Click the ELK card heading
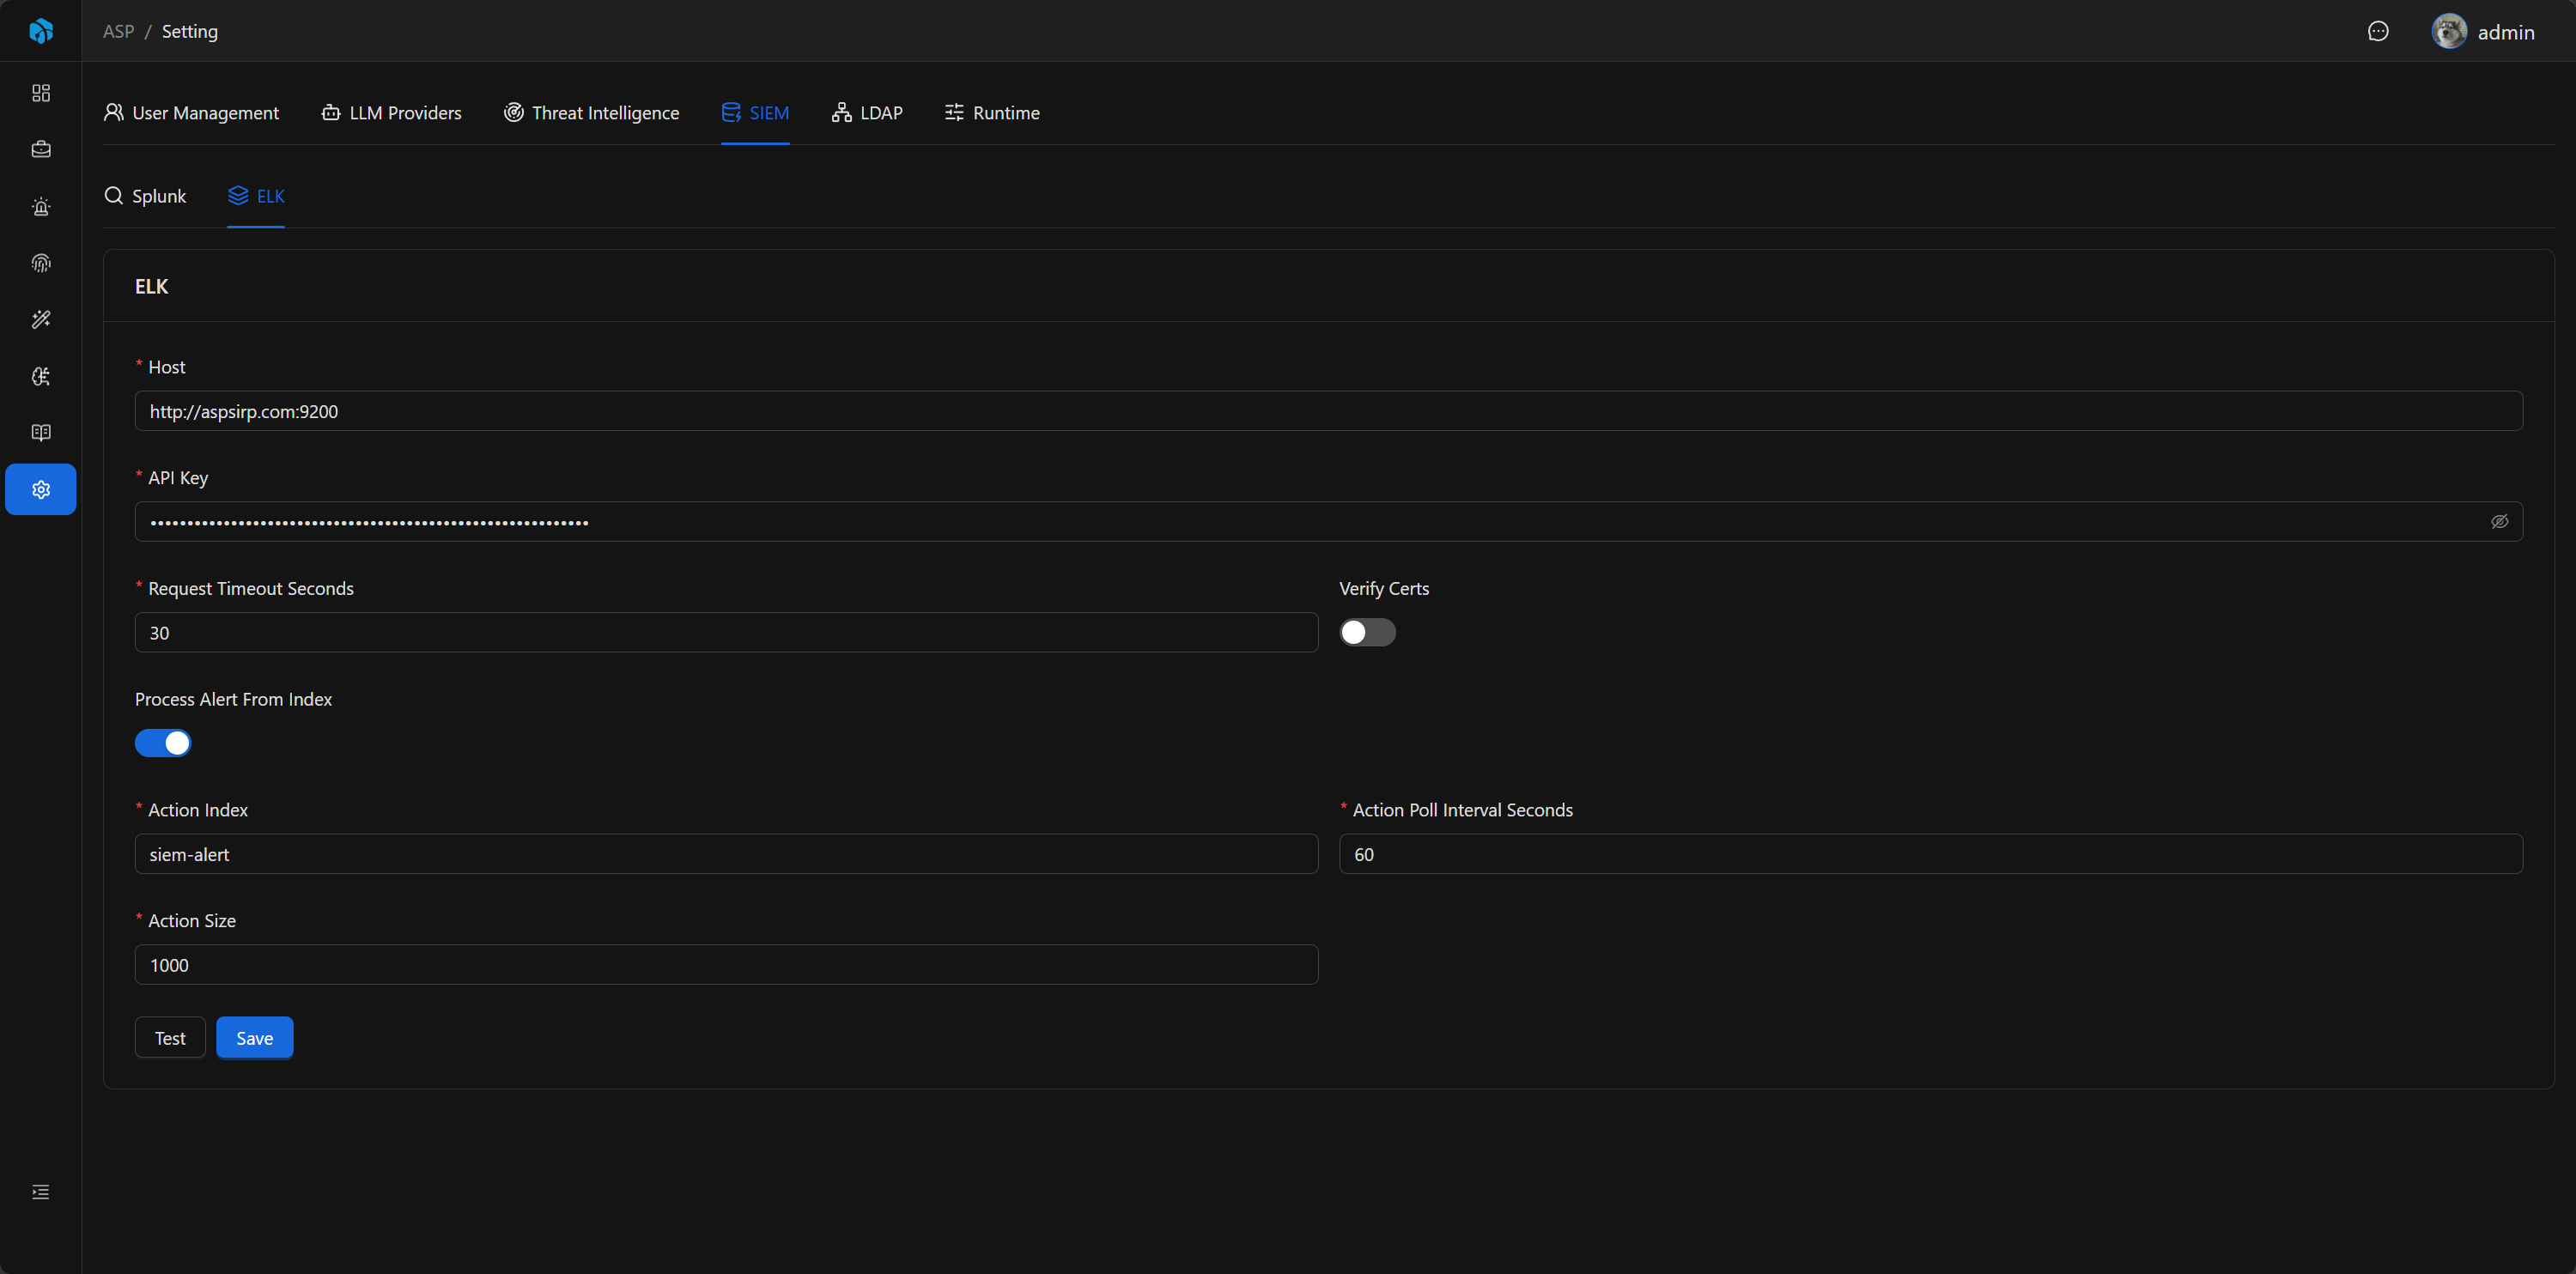2576x1274 pixels. click(152, 287)
